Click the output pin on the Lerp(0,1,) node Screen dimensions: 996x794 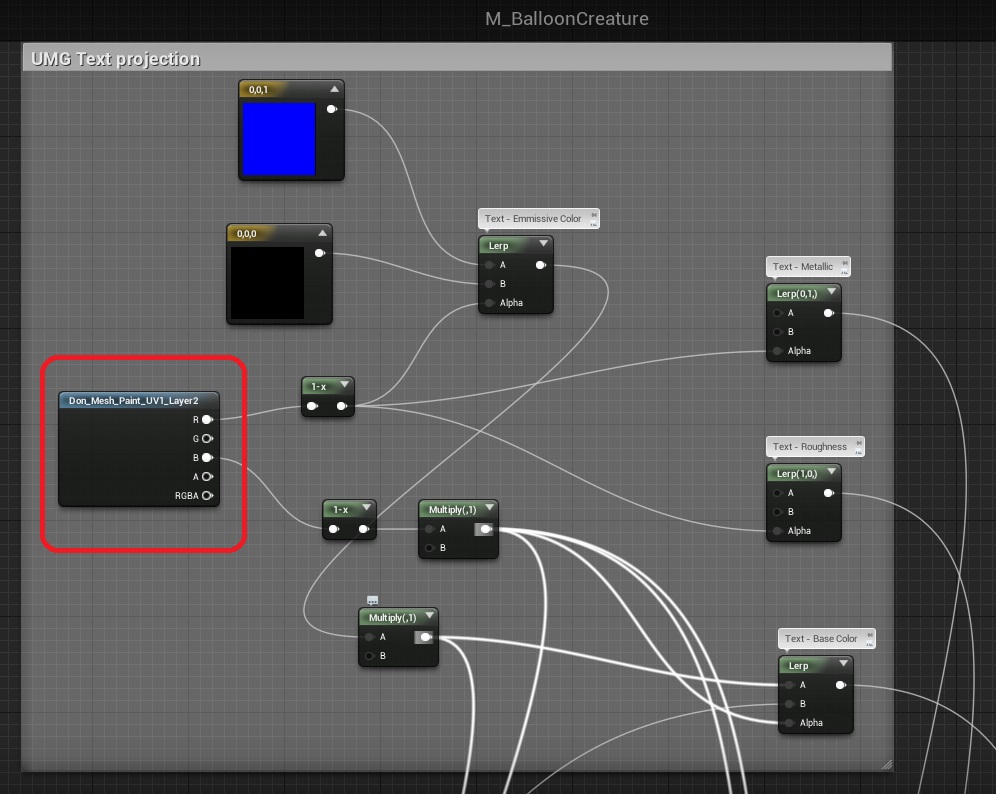coord(829,313)
